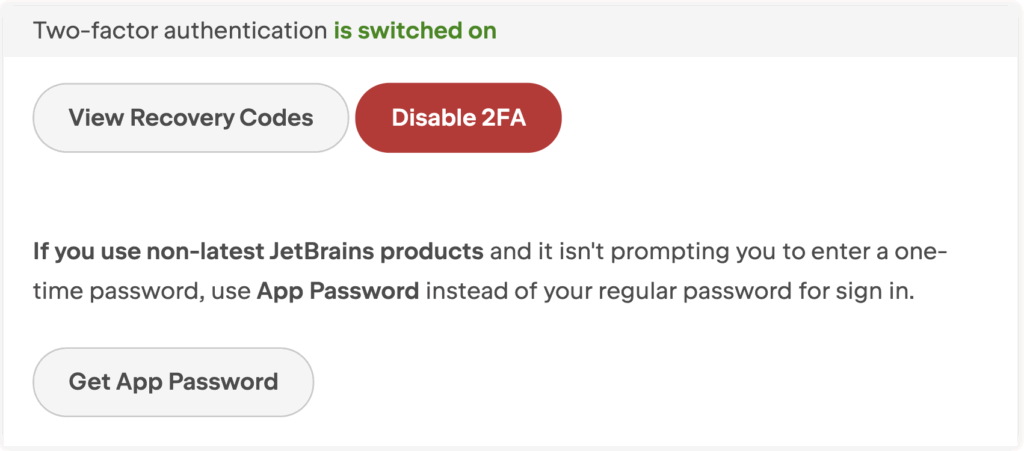Request a Get App Password
This screenshot has width=1024, height=451.
click(173, 382)
